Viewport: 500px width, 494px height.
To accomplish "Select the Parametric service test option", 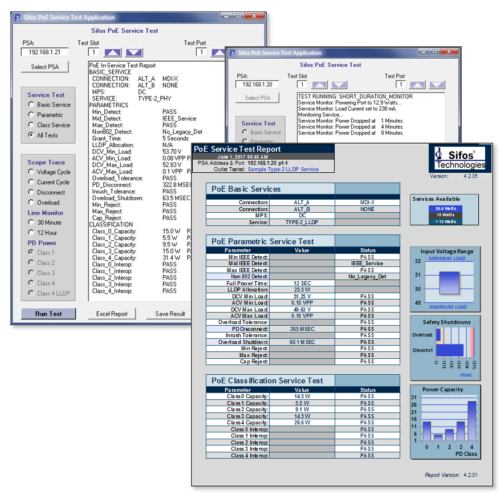I will (31, 115).
